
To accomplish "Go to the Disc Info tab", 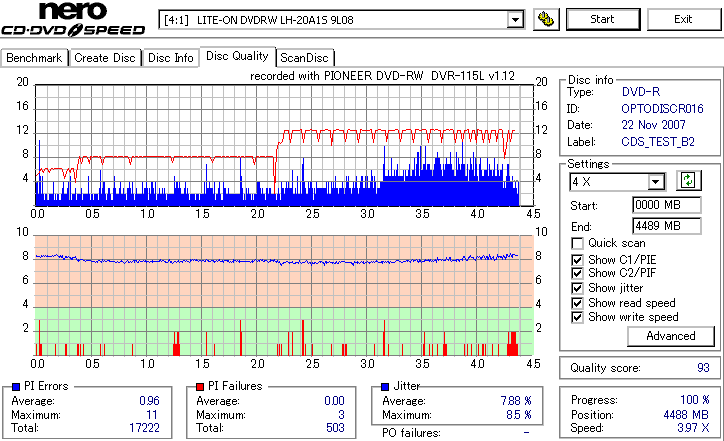I will [170, 58].
